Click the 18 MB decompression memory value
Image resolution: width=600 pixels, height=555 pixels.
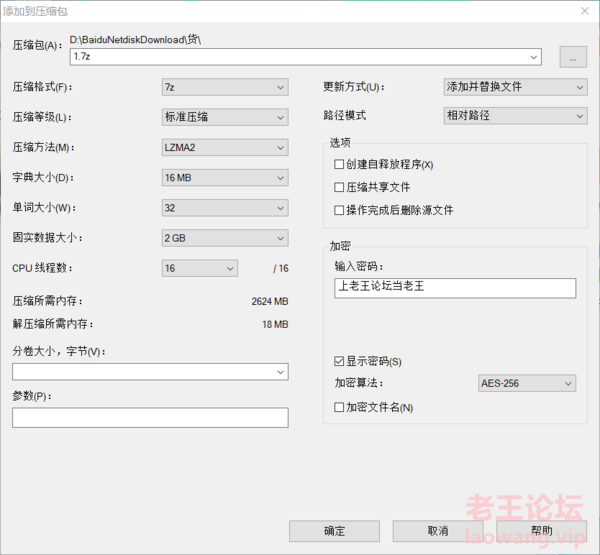[x=275, y=325]
